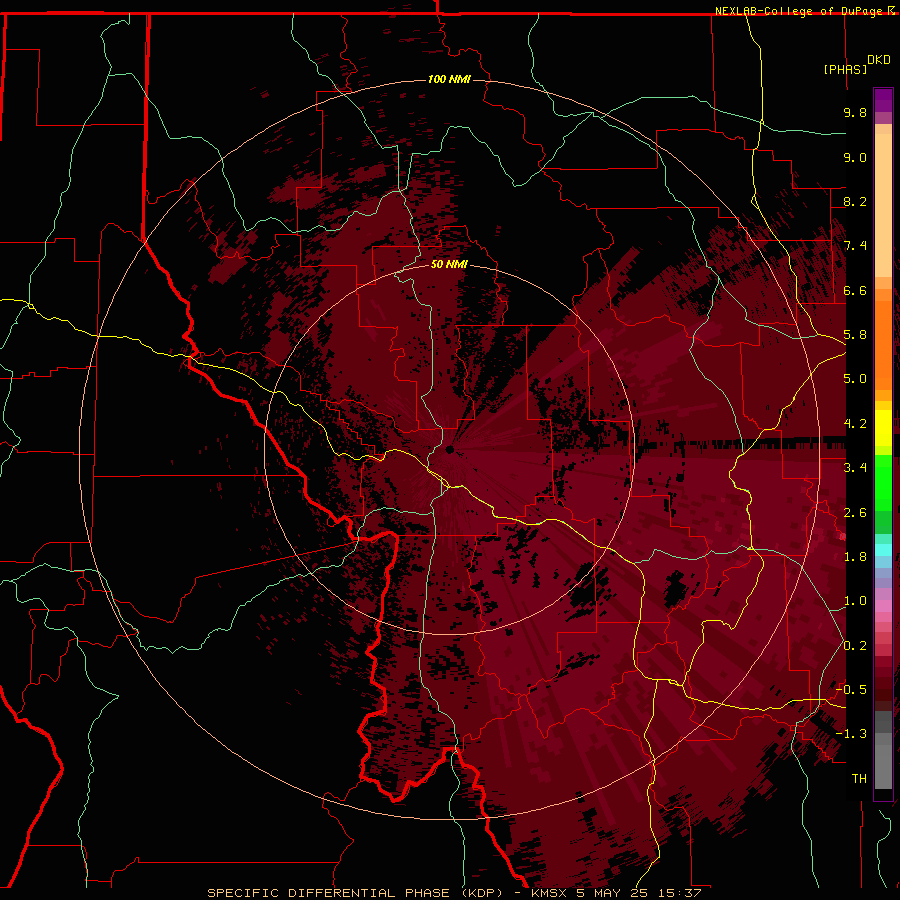The width and height of the screenshot is (900, 900).
Task: Pick the light peach segment of color bar
Action: tap(883, 207)
